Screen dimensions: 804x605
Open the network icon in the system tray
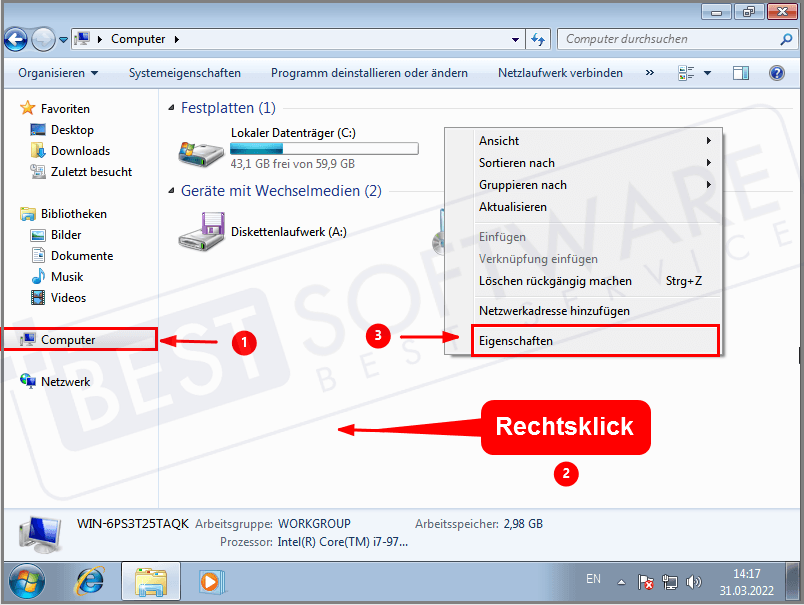tap(669, 582)
